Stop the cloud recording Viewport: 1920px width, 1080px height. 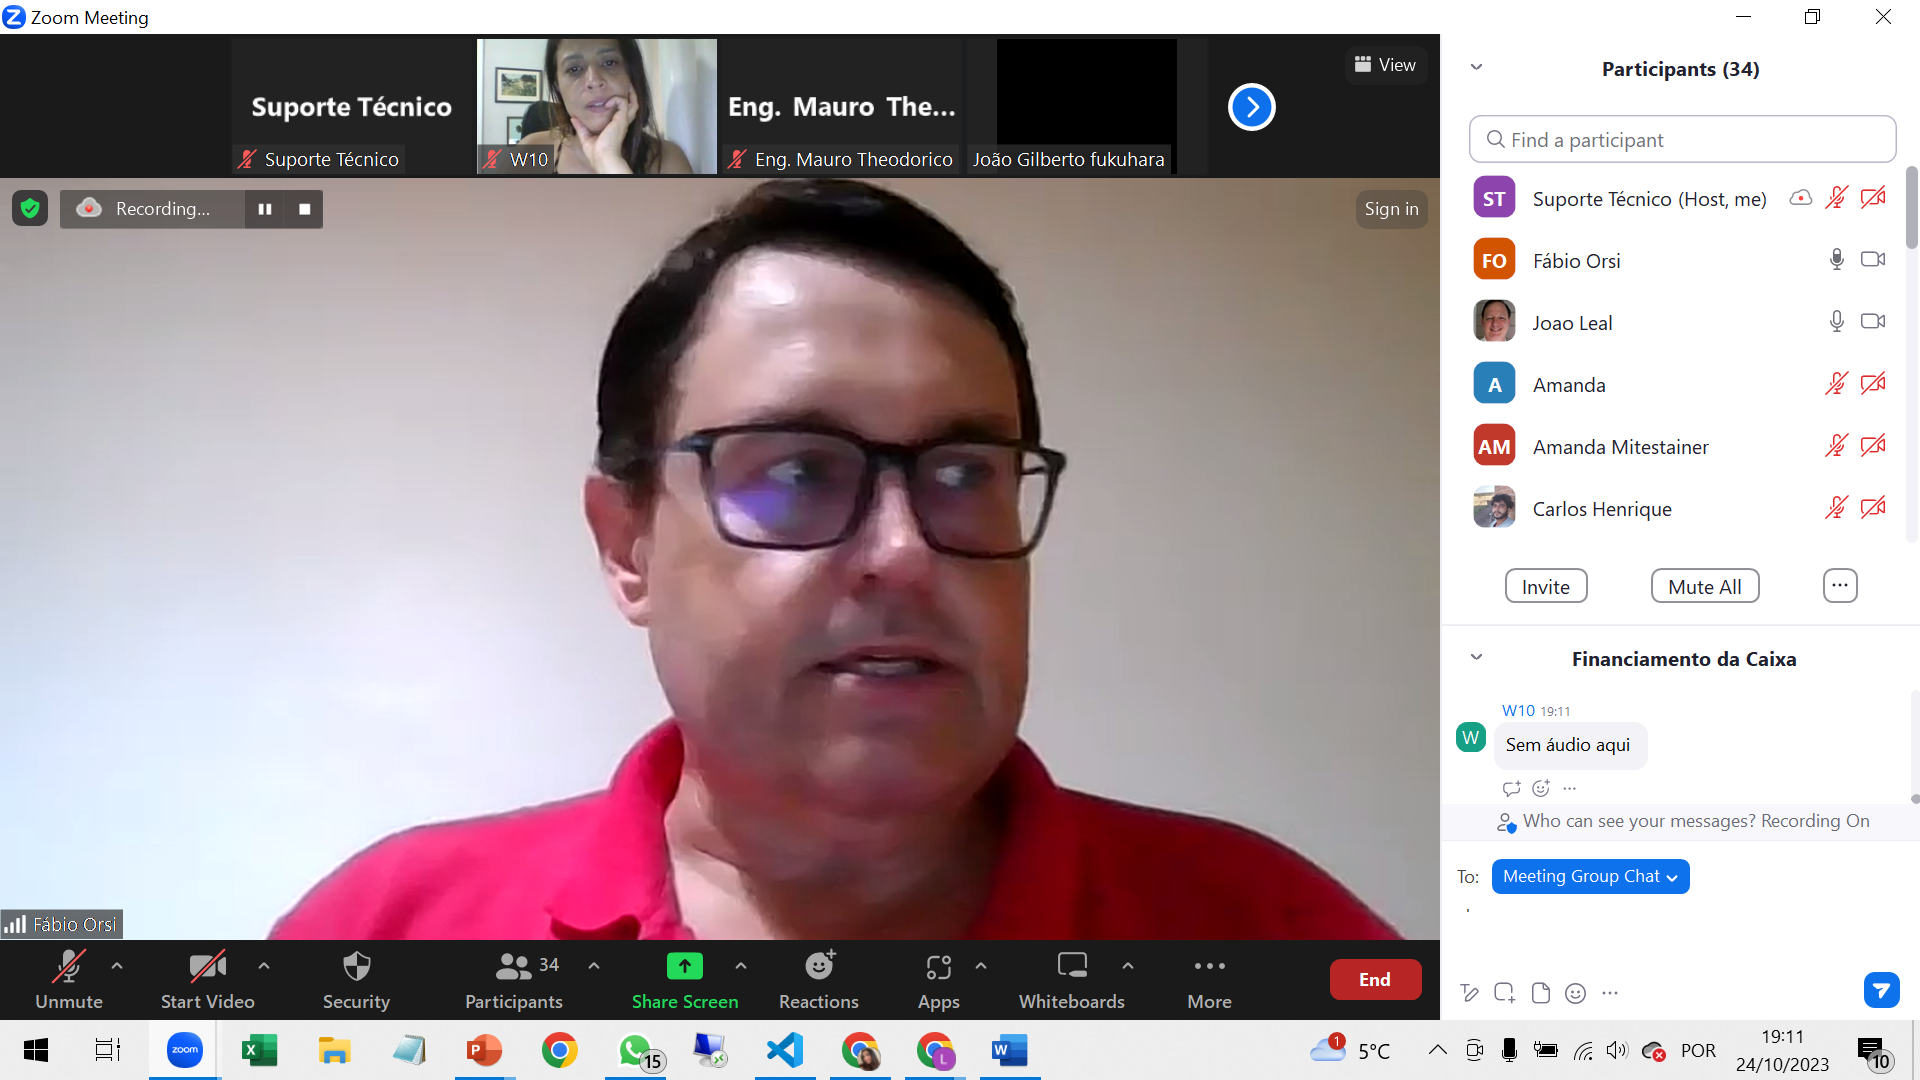pos(305,209)
